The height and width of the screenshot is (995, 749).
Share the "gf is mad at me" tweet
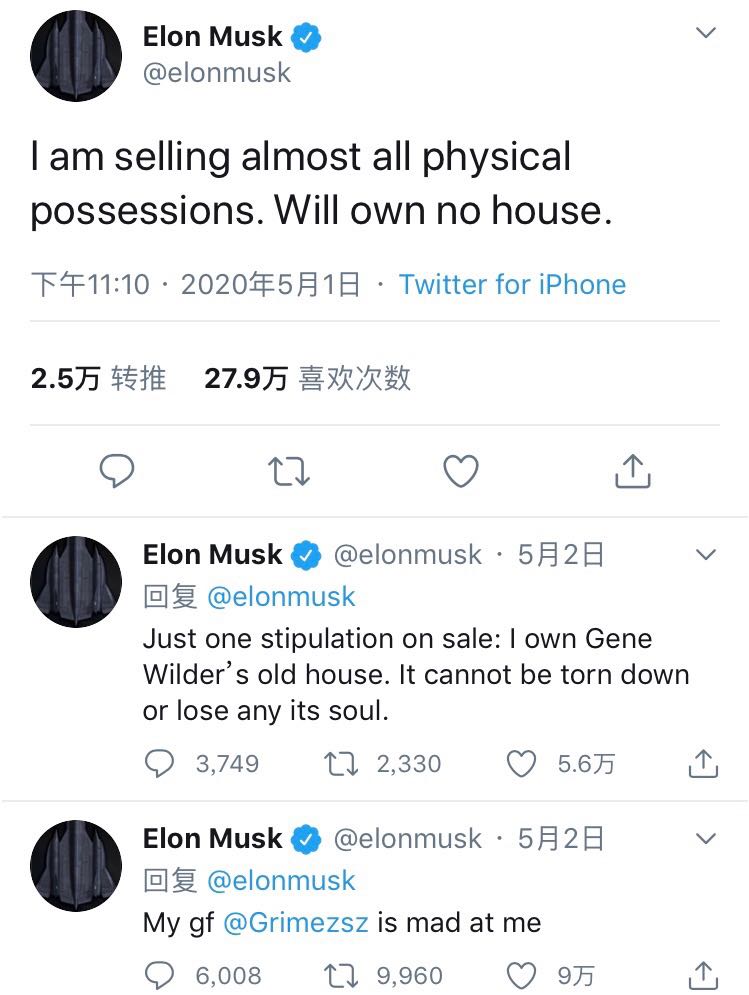point(703,974)
